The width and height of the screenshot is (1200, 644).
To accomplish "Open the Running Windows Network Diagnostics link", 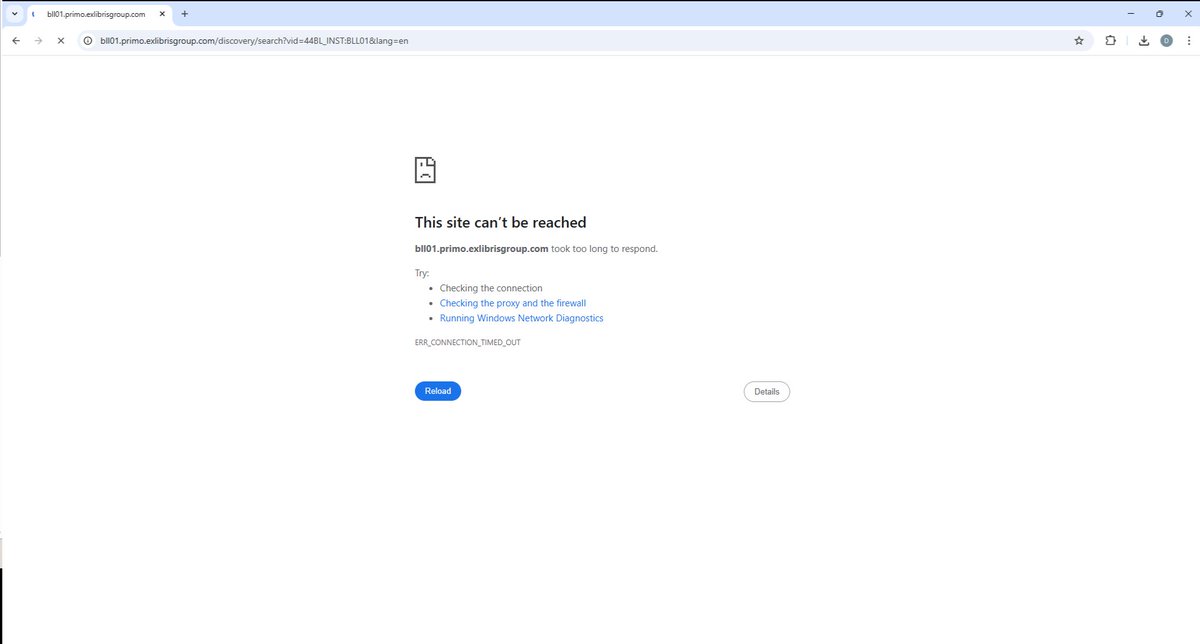I will click(521, 317).
